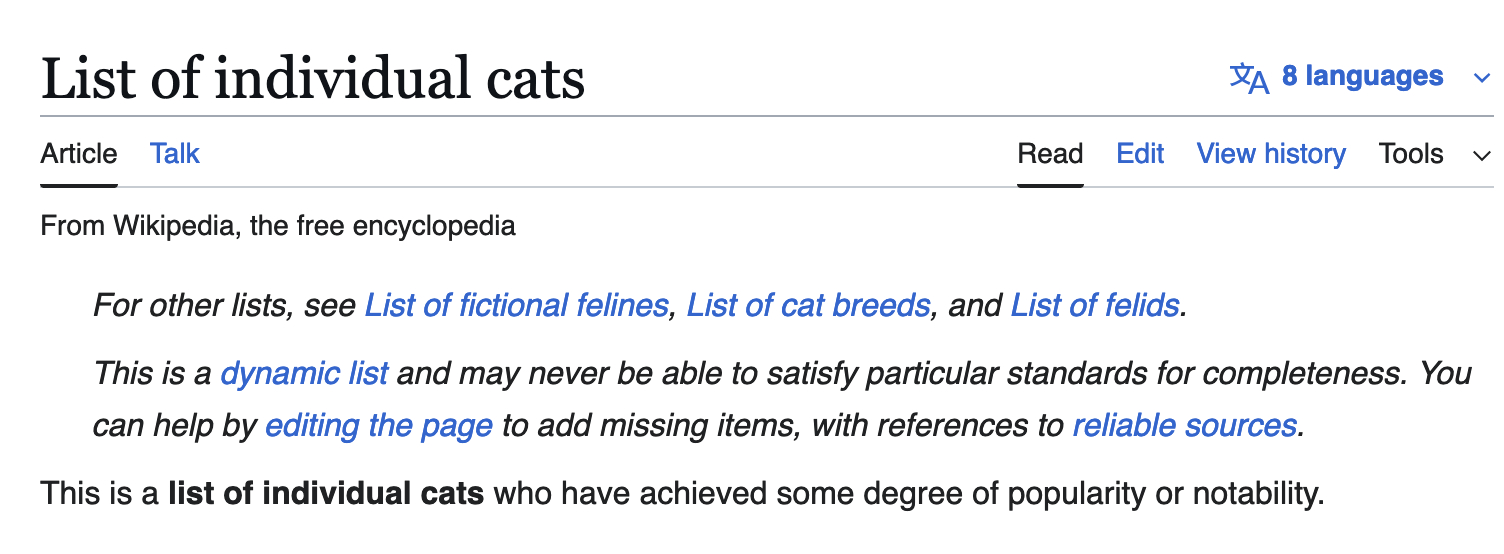Screen dimensions: 1504x554
Task: Select the Article tab
Action: pos(79,154)
